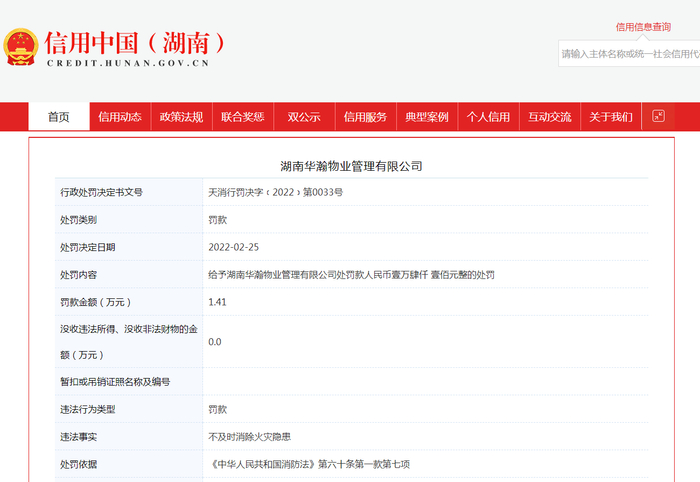Open the 互动交流 menu item
The width and height of the screenshot is (700, 482).
click(x=550, y=117)
